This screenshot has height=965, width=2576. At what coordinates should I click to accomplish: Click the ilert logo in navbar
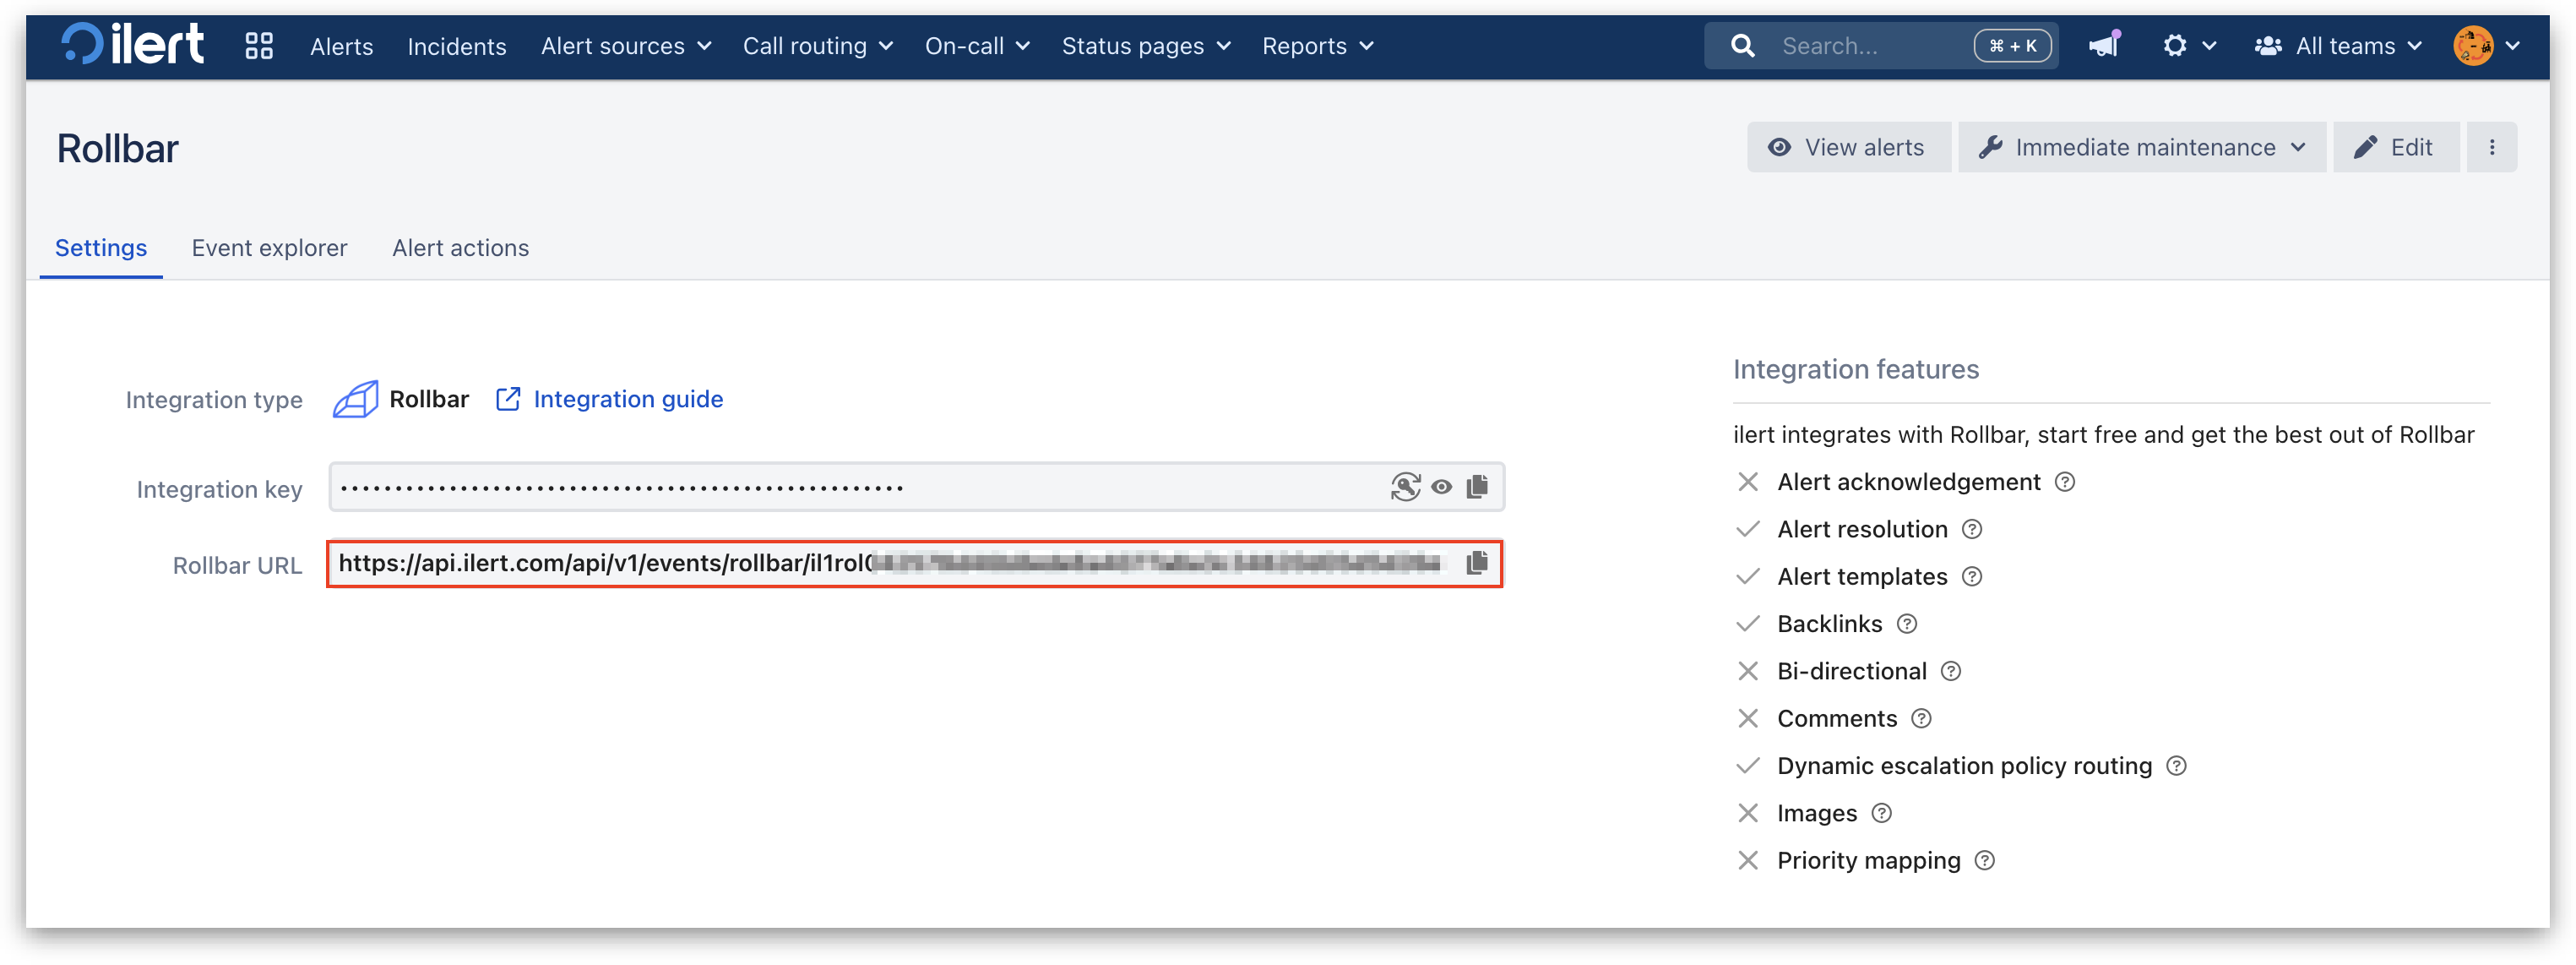point(132,45)
